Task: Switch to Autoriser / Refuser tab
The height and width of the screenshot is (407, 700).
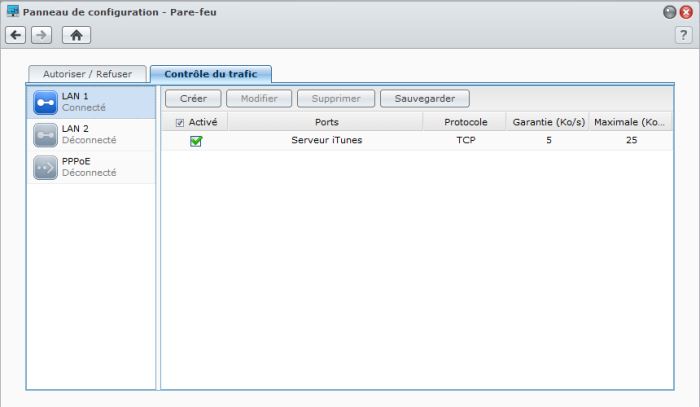Action: click(88, 74)
